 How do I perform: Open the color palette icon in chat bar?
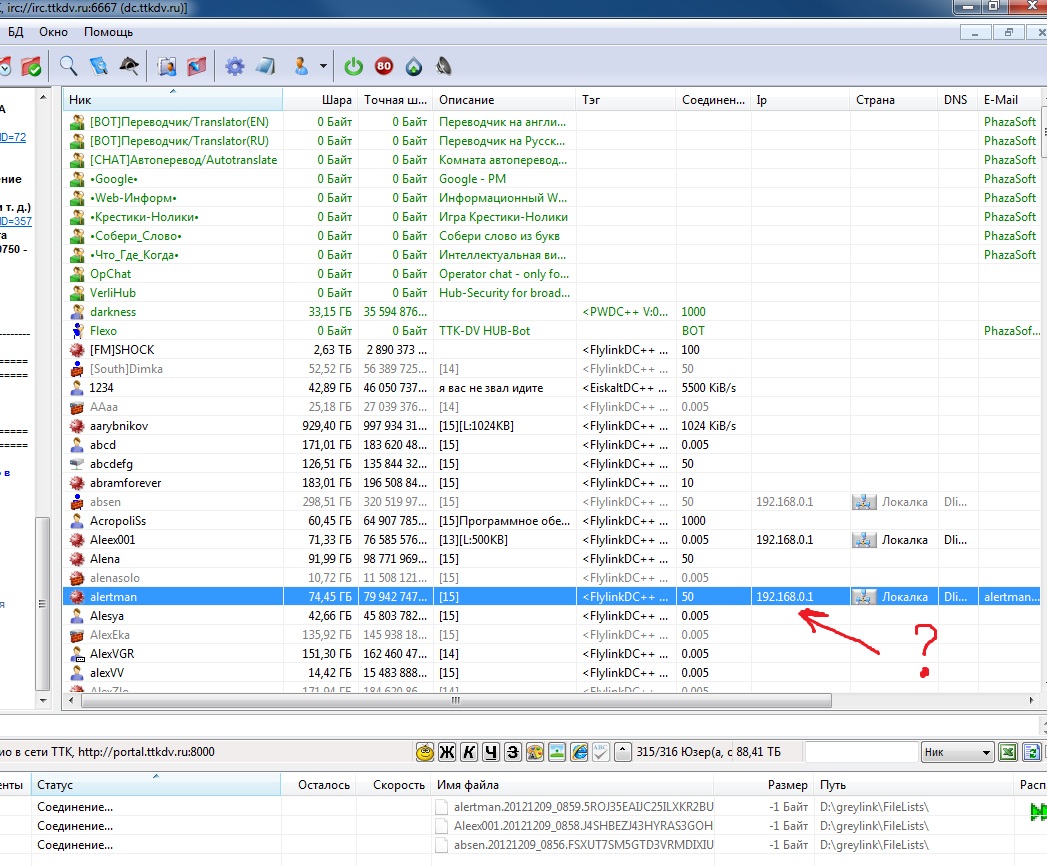click(535, 752)
